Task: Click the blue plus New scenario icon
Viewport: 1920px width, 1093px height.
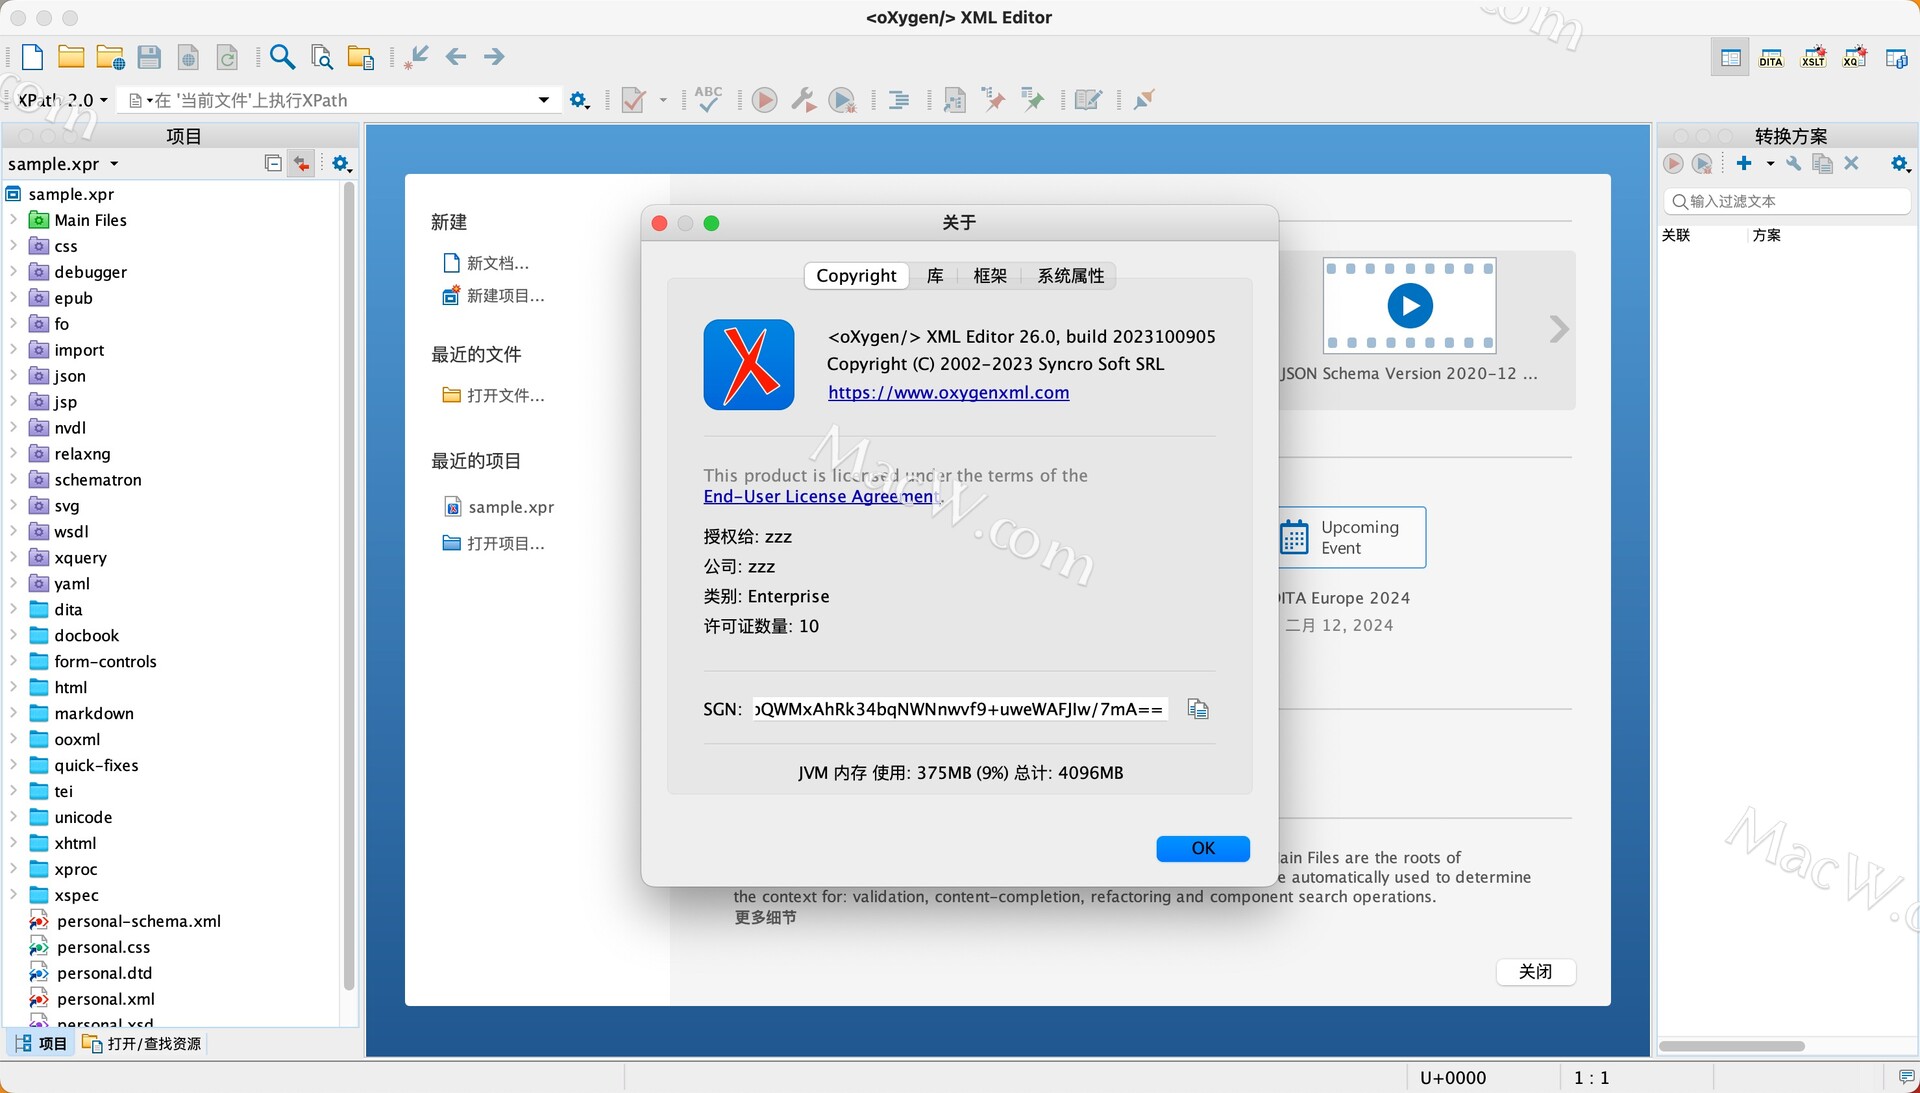Action: click(1744, 163)
